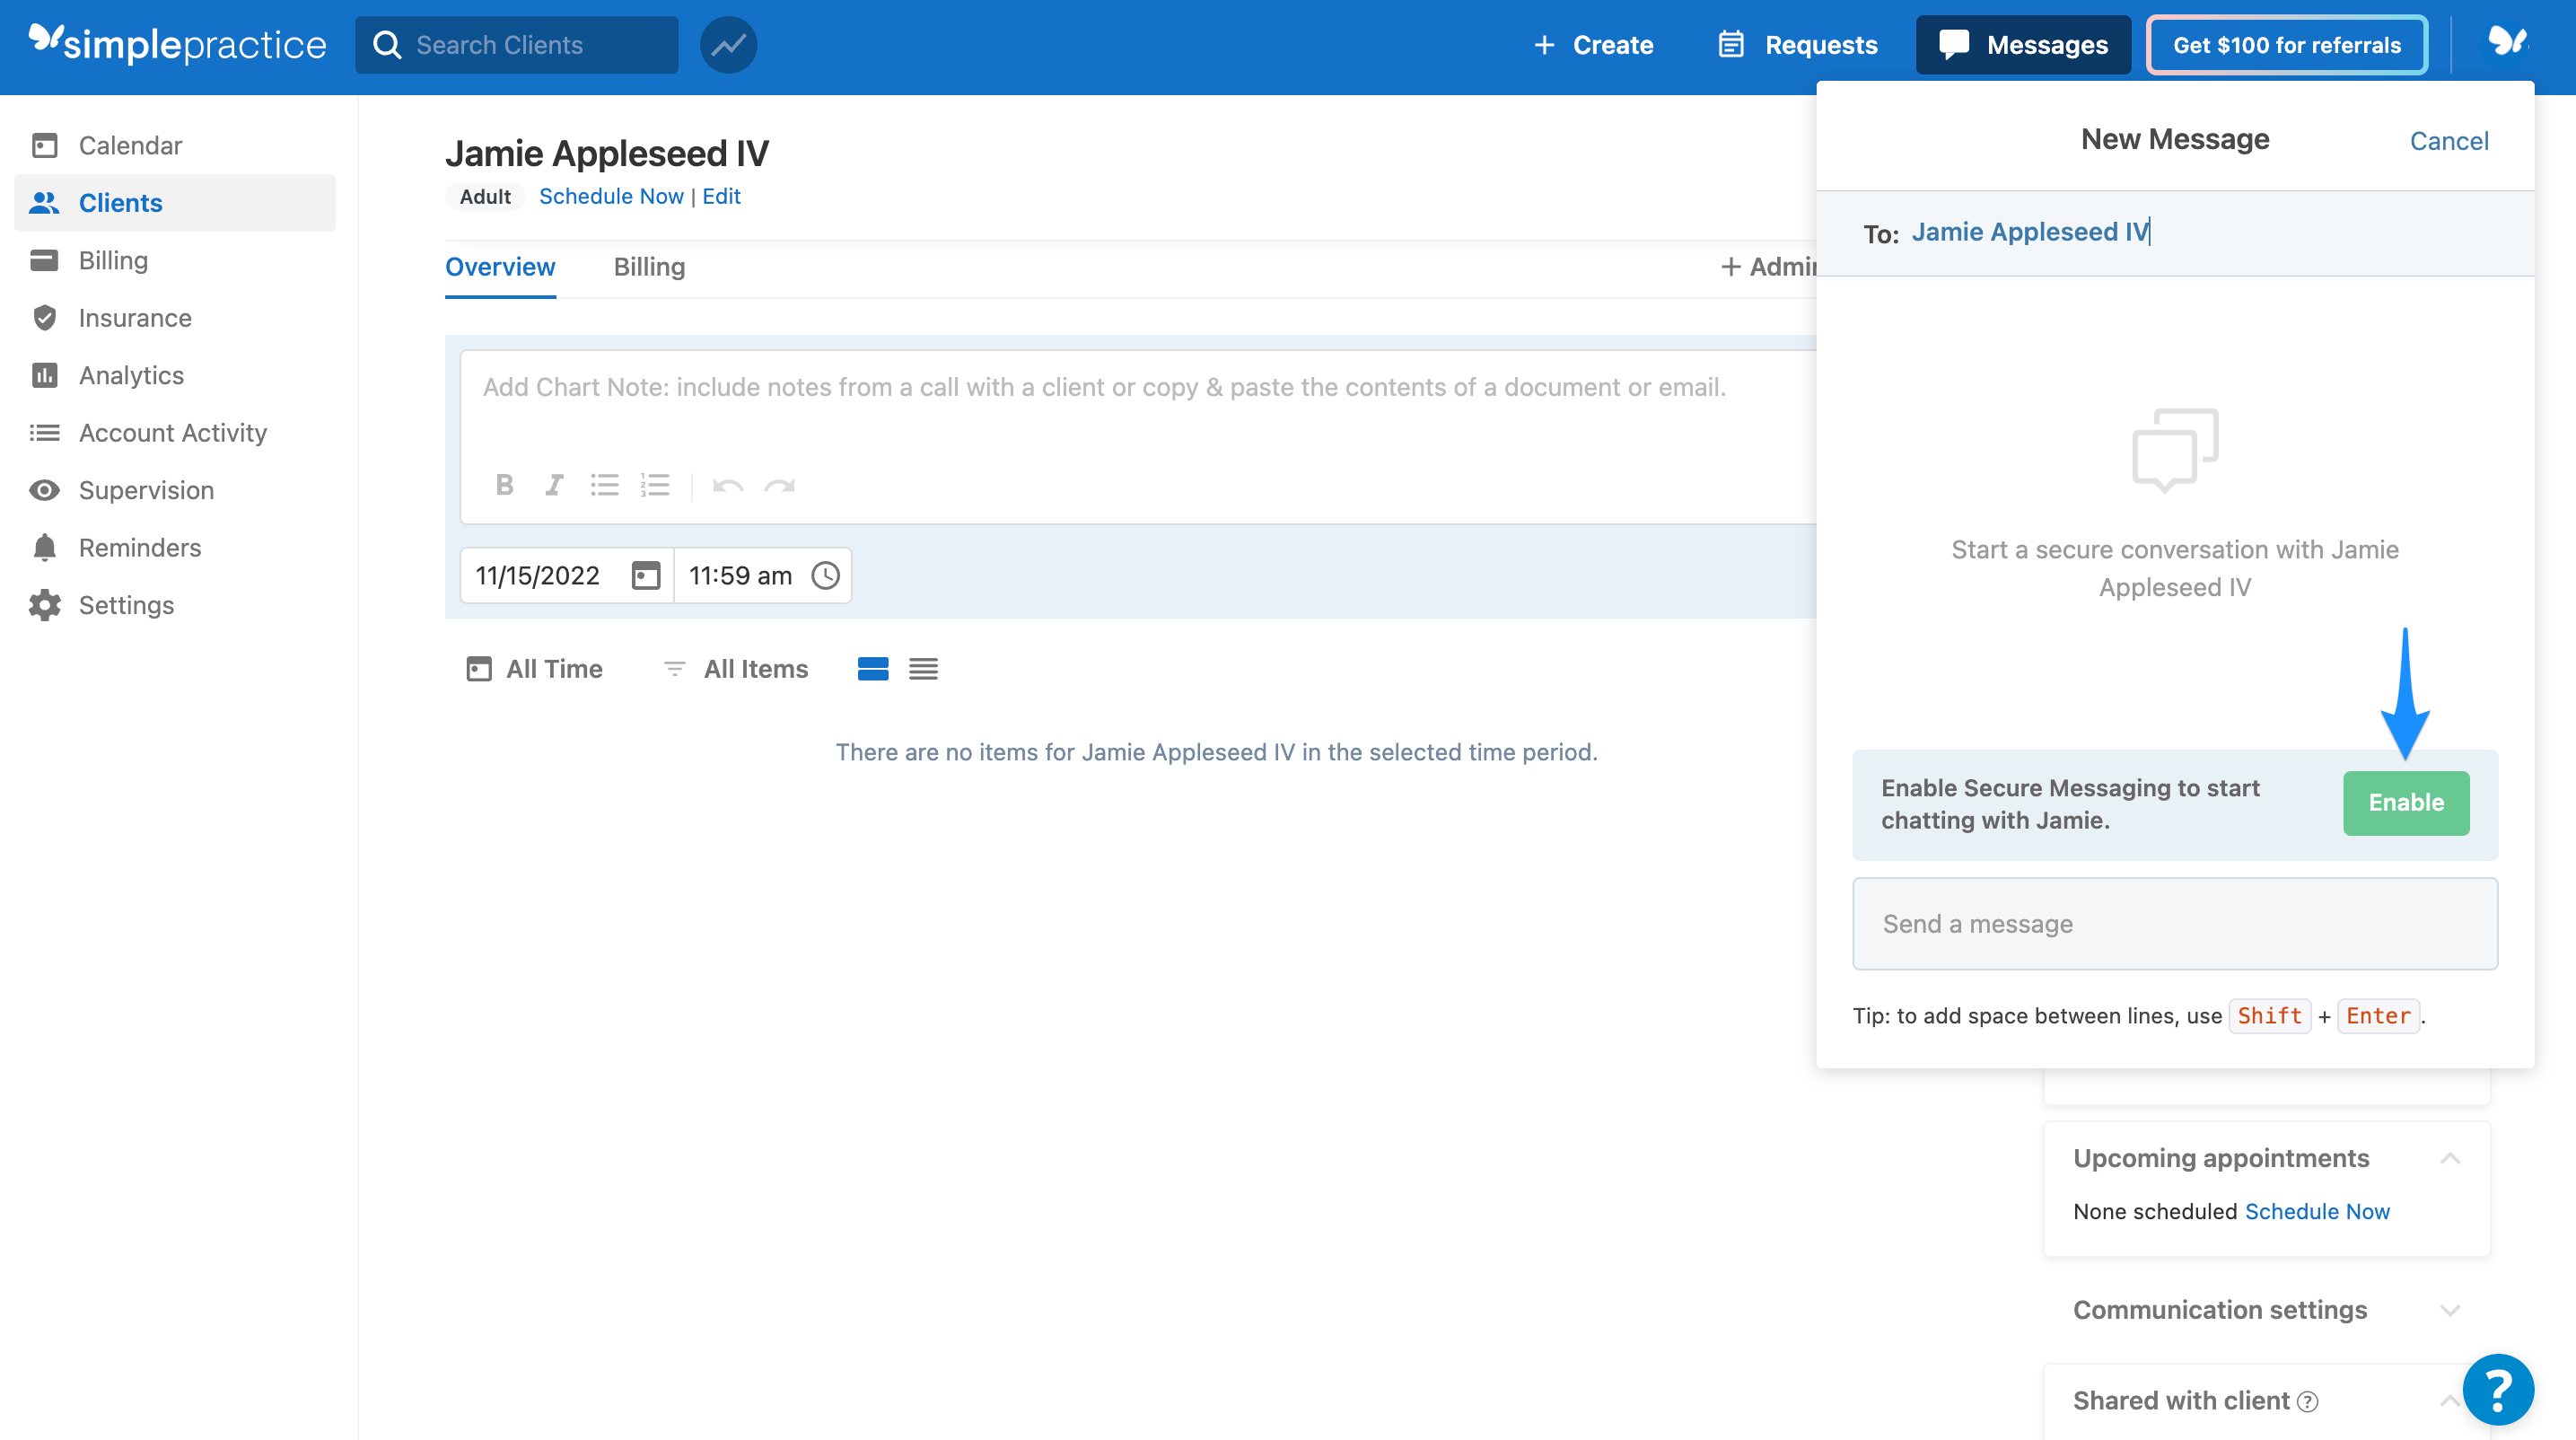2576x1440 pixels.
Task: Expand the Communication settings section
Action: [2449, 1310]
